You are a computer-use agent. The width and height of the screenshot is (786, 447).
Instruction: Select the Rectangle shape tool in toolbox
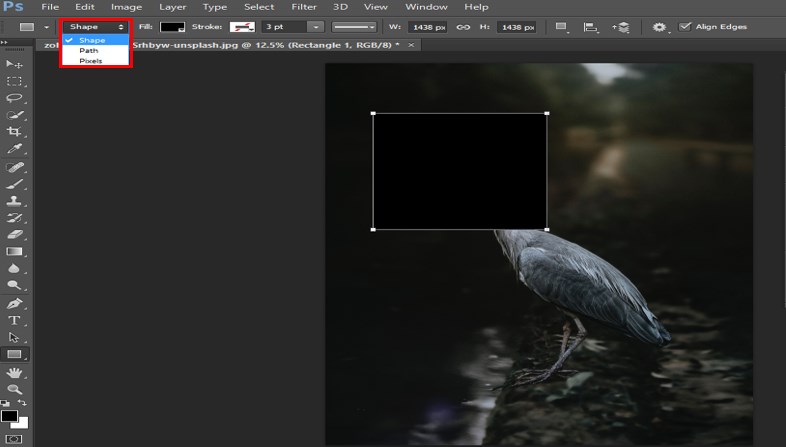14,354
